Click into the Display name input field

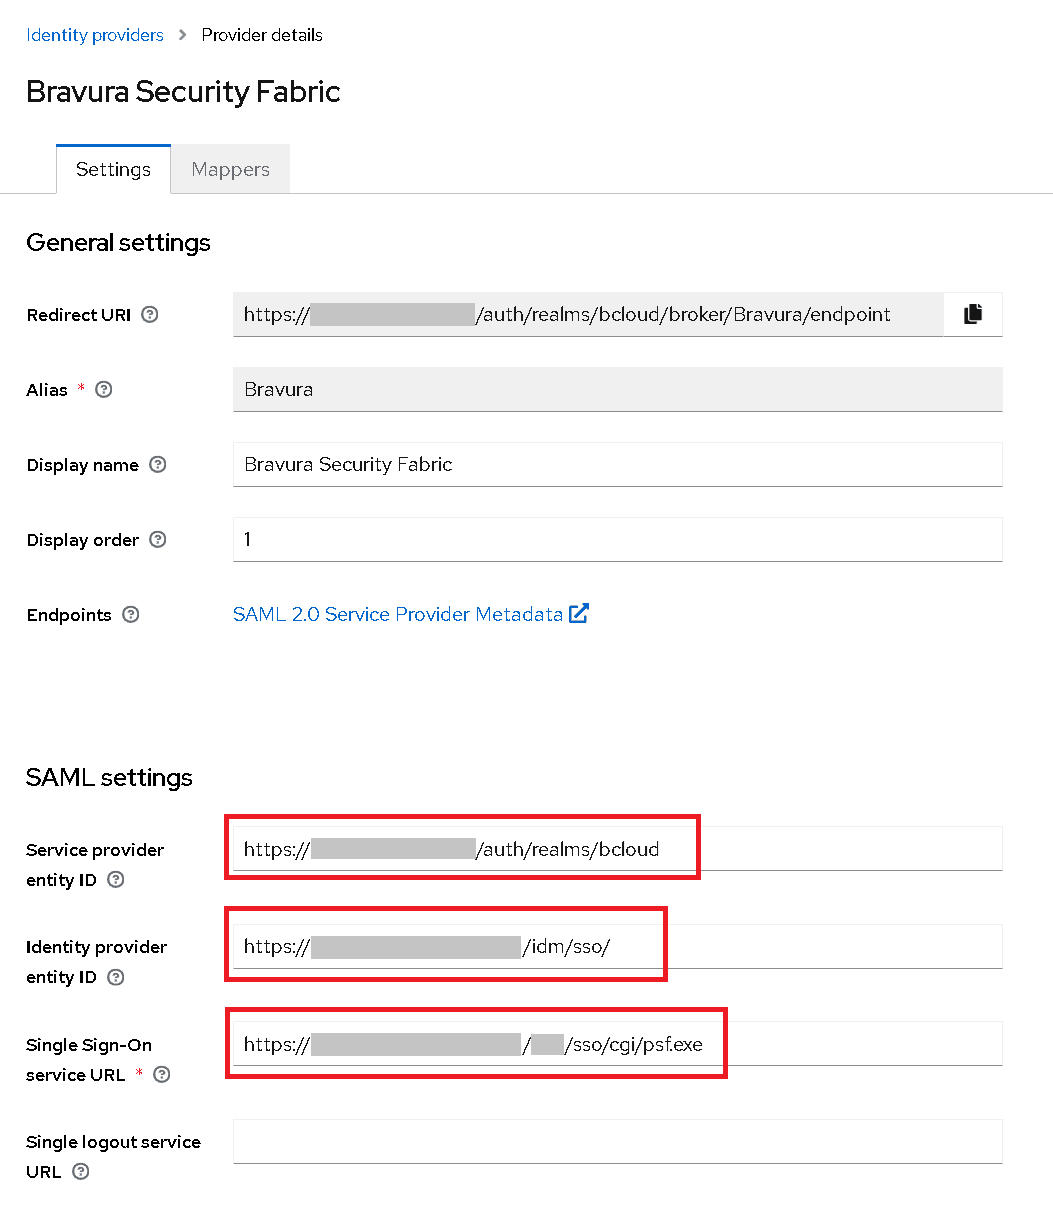pos(617,465)
